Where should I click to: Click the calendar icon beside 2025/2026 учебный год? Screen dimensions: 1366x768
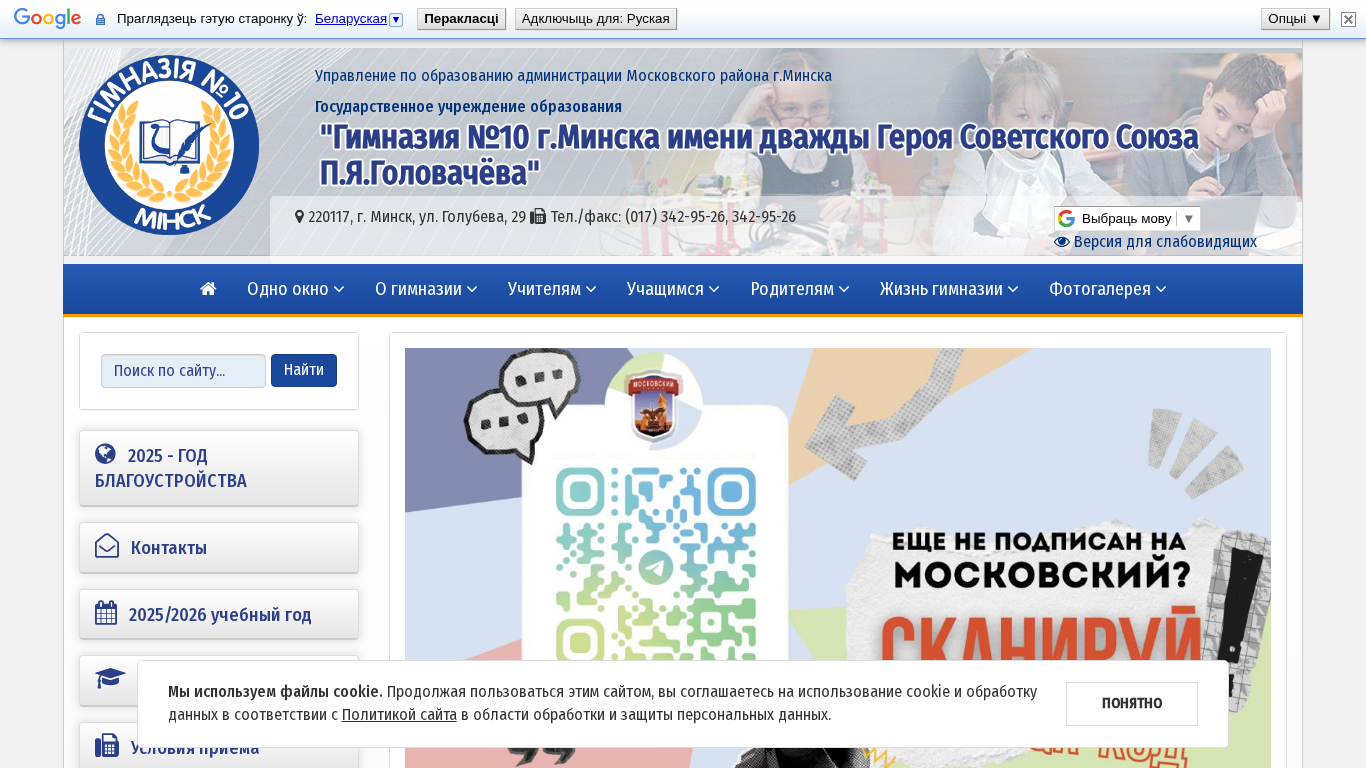106,613
